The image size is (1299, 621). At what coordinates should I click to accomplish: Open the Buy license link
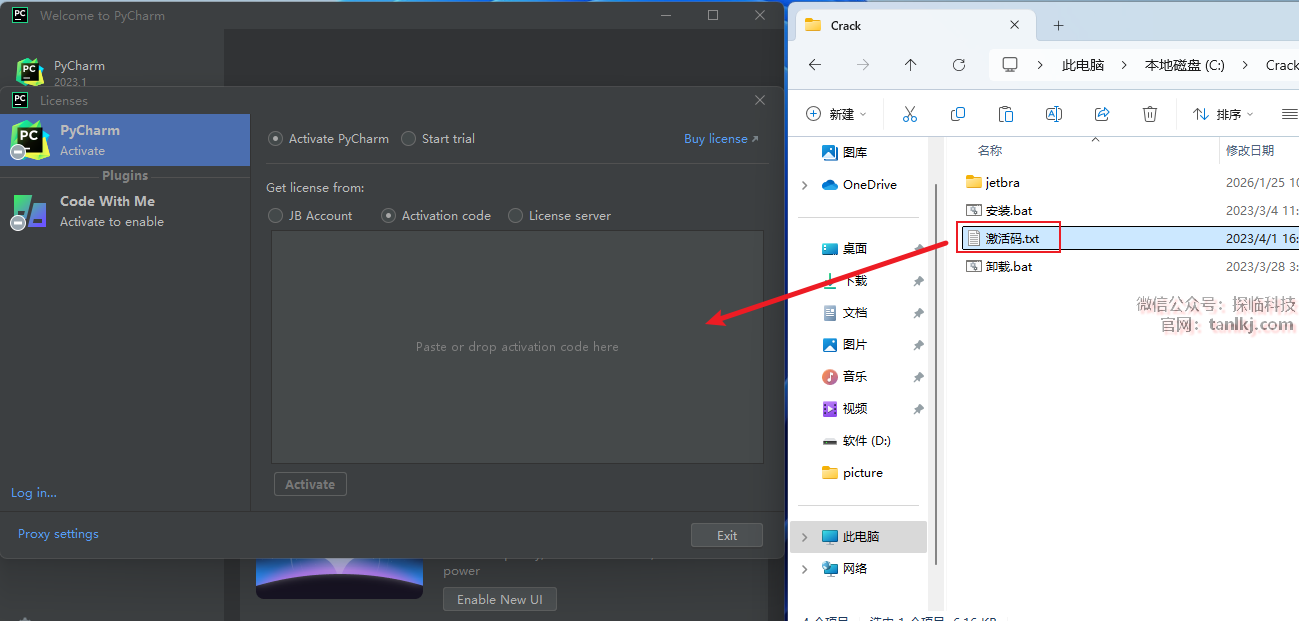coord(720,139)
